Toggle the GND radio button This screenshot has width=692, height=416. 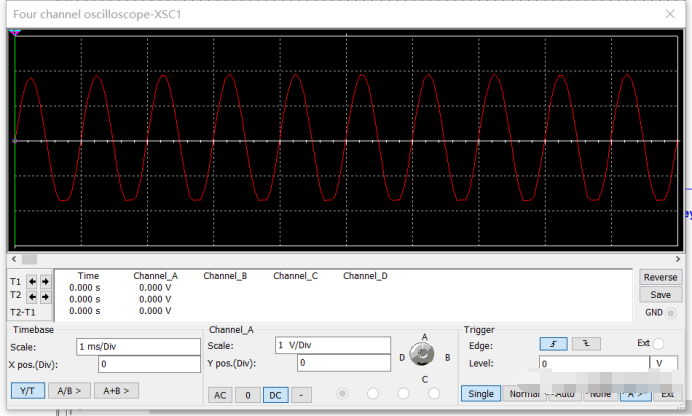pyautogui.click(x=671, y=313)
